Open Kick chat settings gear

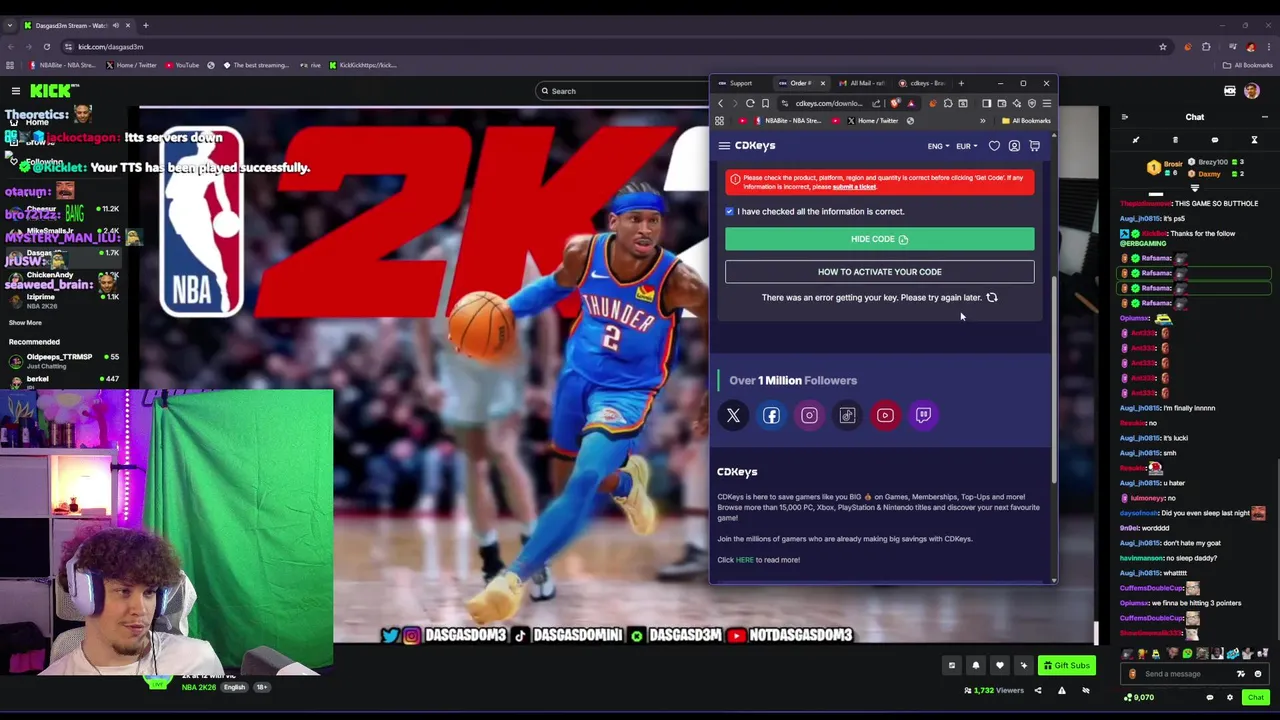pyautogui.click(x=1230, y=697)
